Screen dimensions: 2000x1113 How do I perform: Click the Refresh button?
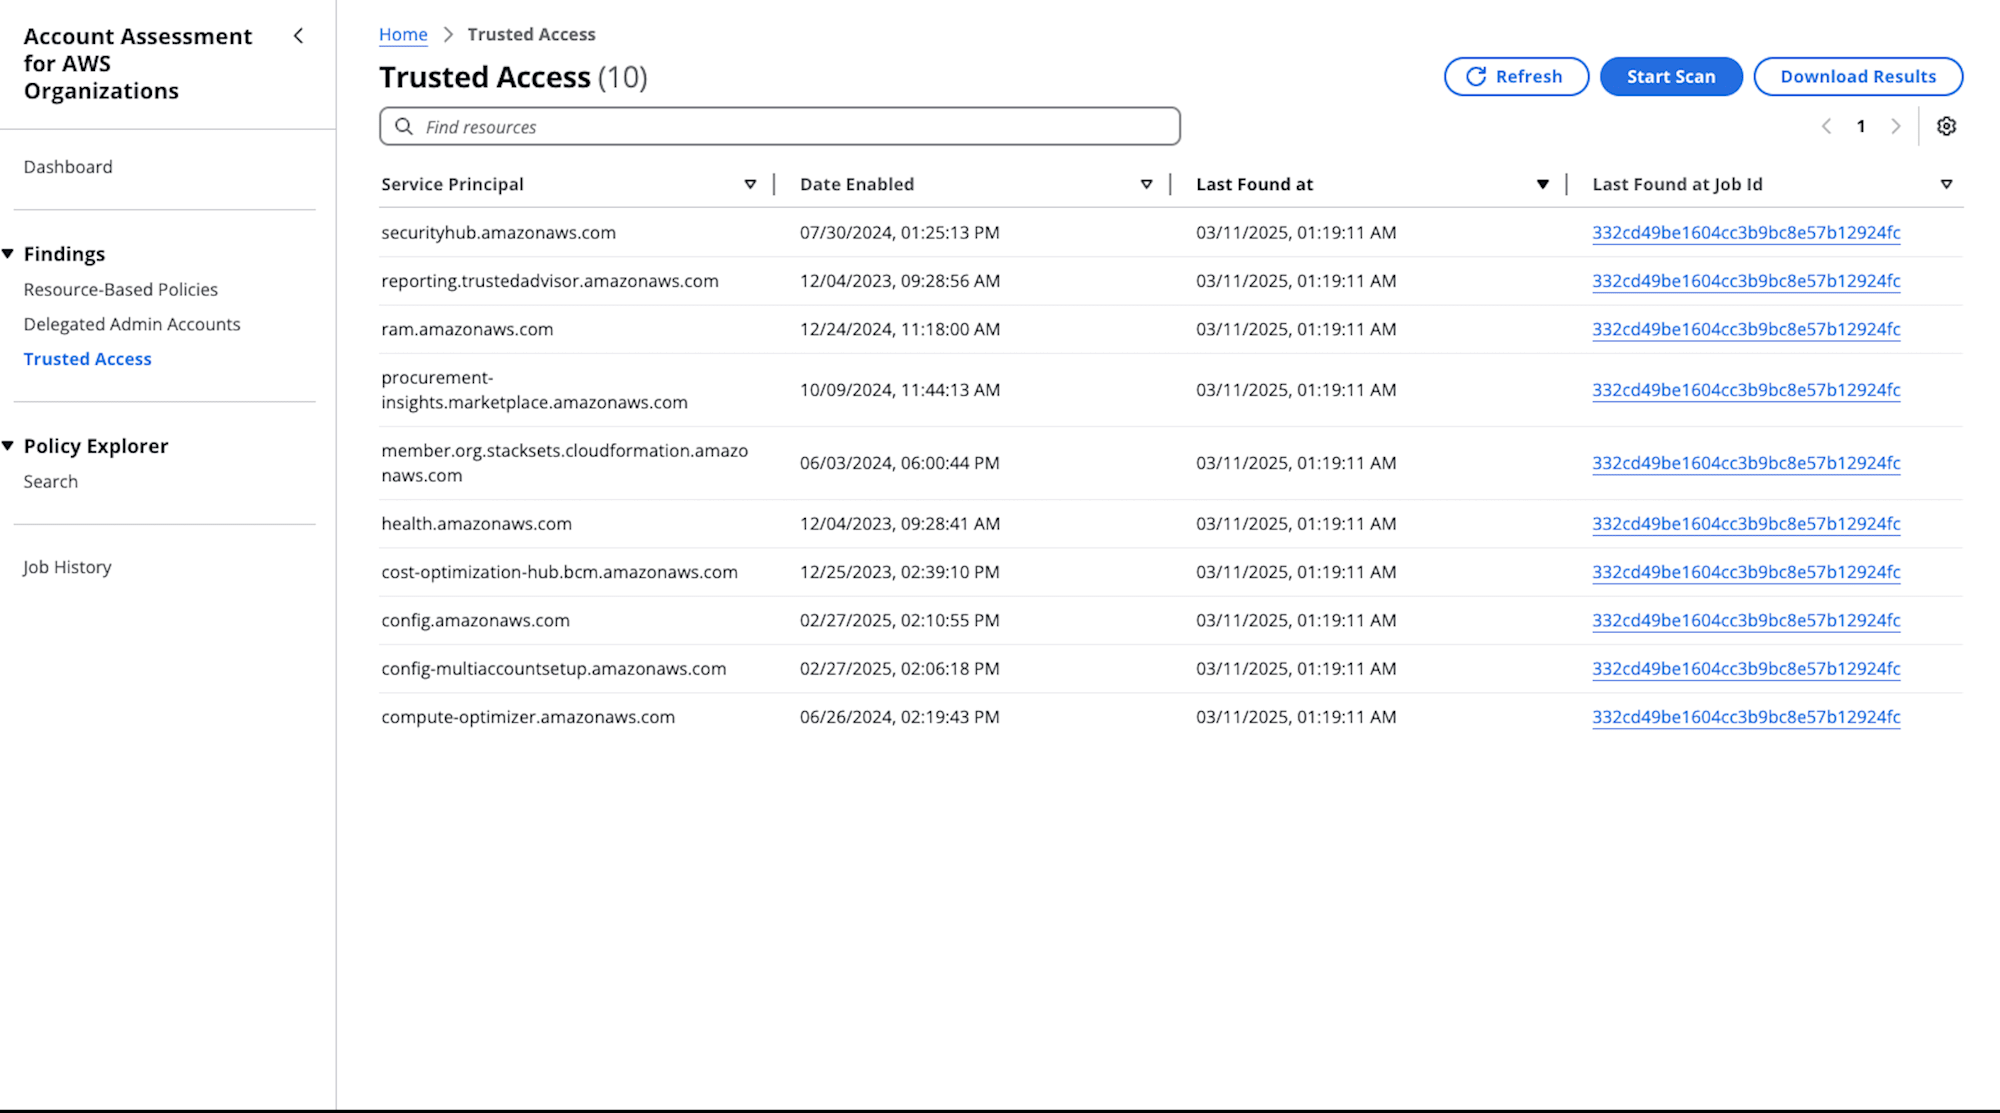click(x=1516, y=77)
